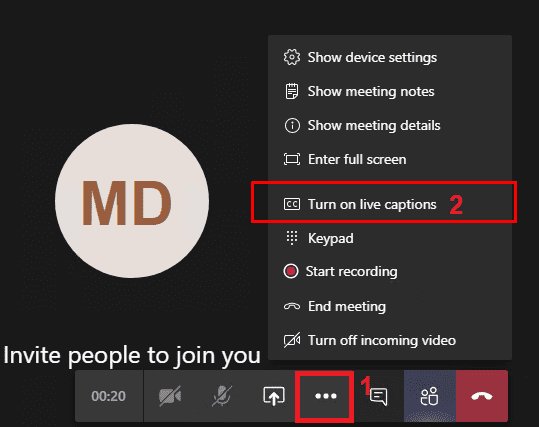Click the gear icon for device settings
The height and width of the screenshot is (427, 539).
pyautogui.click(x=292, y=57)
